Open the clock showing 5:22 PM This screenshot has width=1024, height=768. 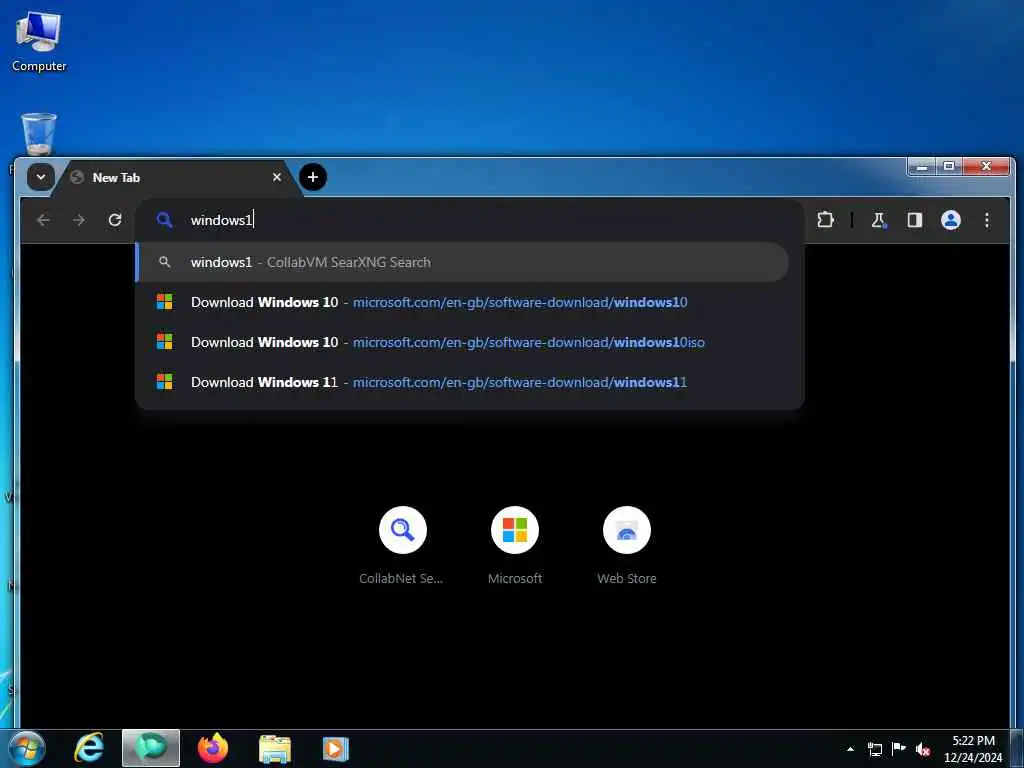973,749
